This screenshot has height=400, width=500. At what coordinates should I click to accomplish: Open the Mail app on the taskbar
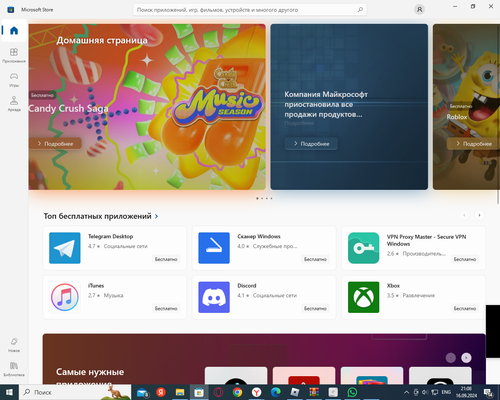click(142, 392)
